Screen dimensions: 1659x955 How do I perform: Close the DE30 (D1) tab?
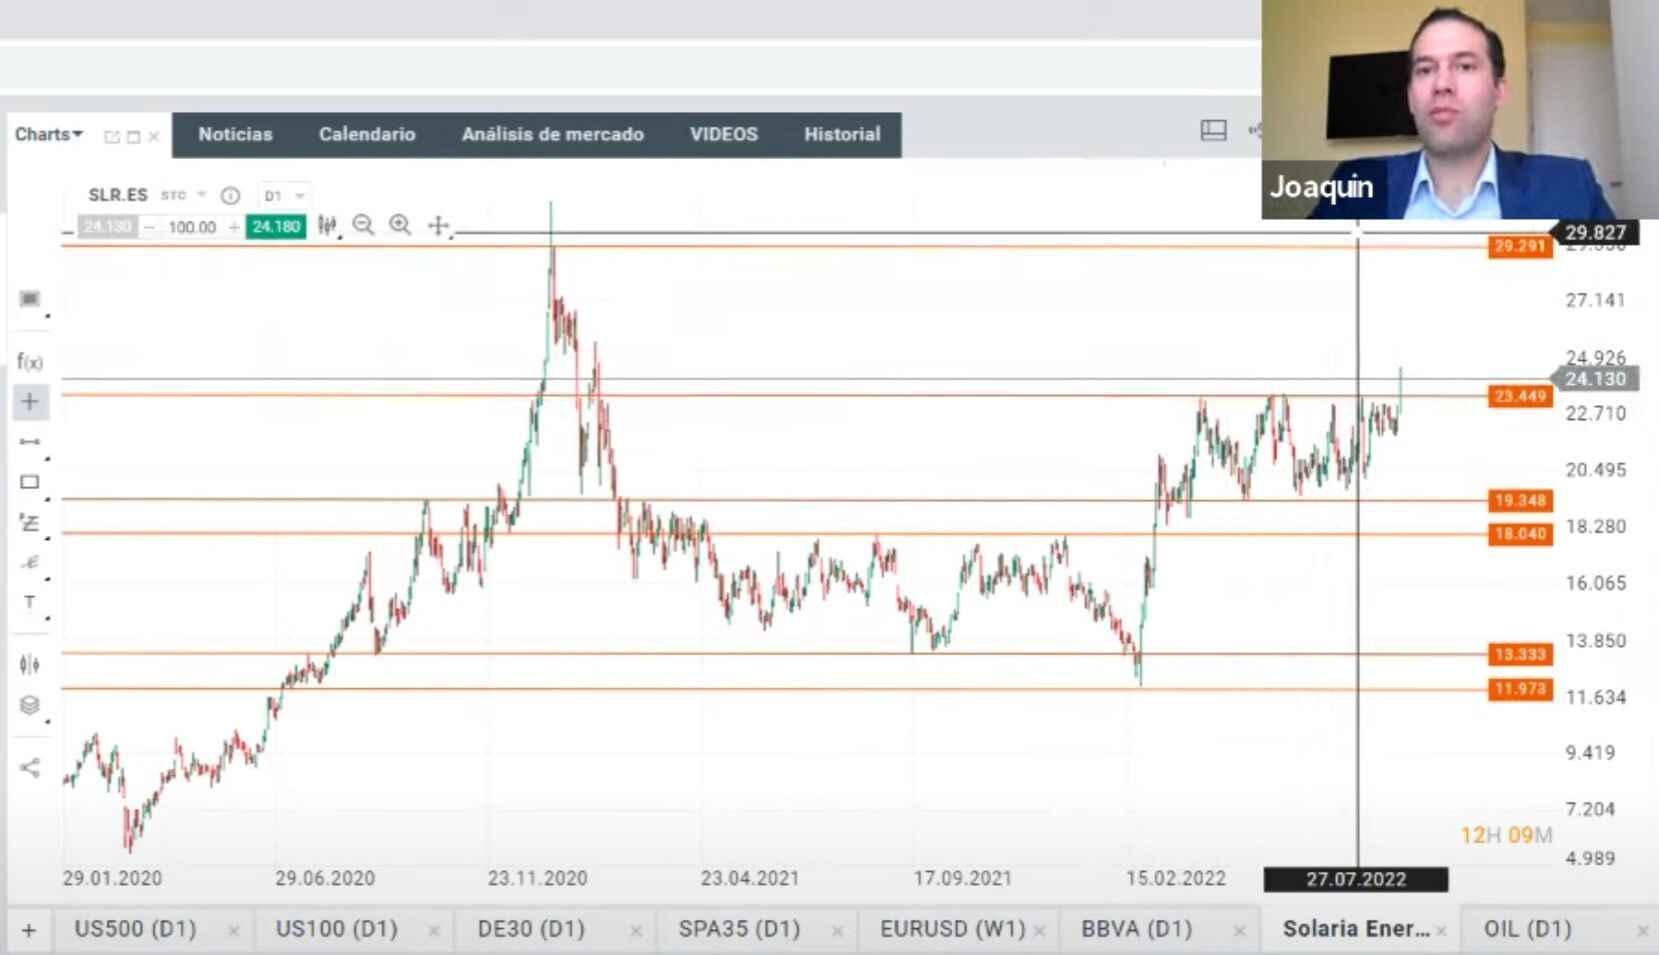[x=636, y=931]
